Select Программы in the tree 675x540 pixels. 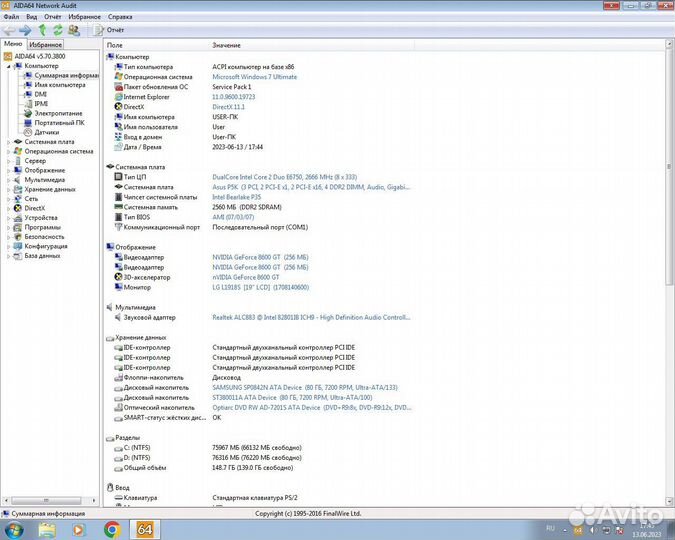43,227
